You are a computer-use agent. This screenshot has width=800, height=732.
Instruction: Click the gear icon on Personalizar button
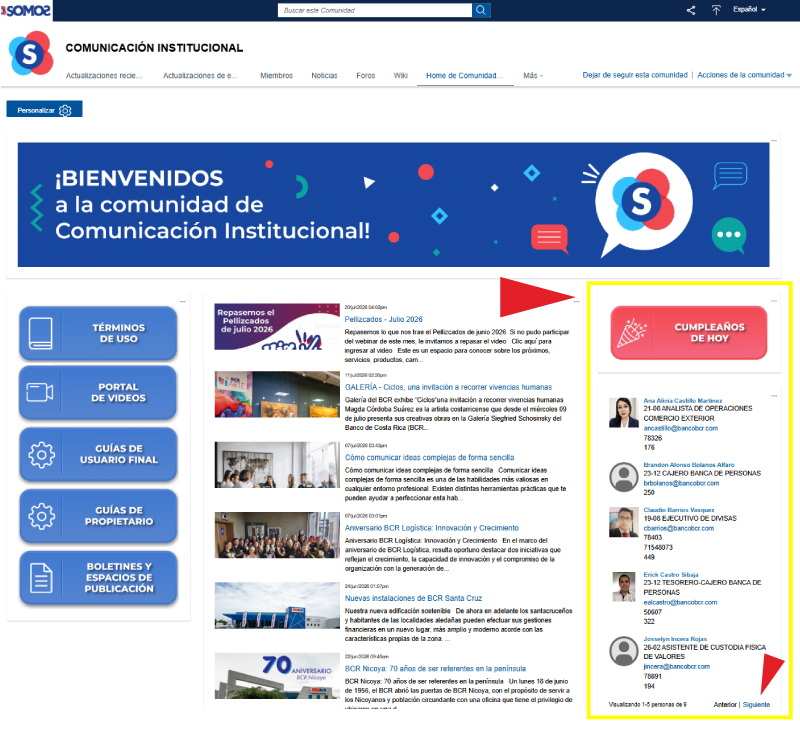click(65, 110)
